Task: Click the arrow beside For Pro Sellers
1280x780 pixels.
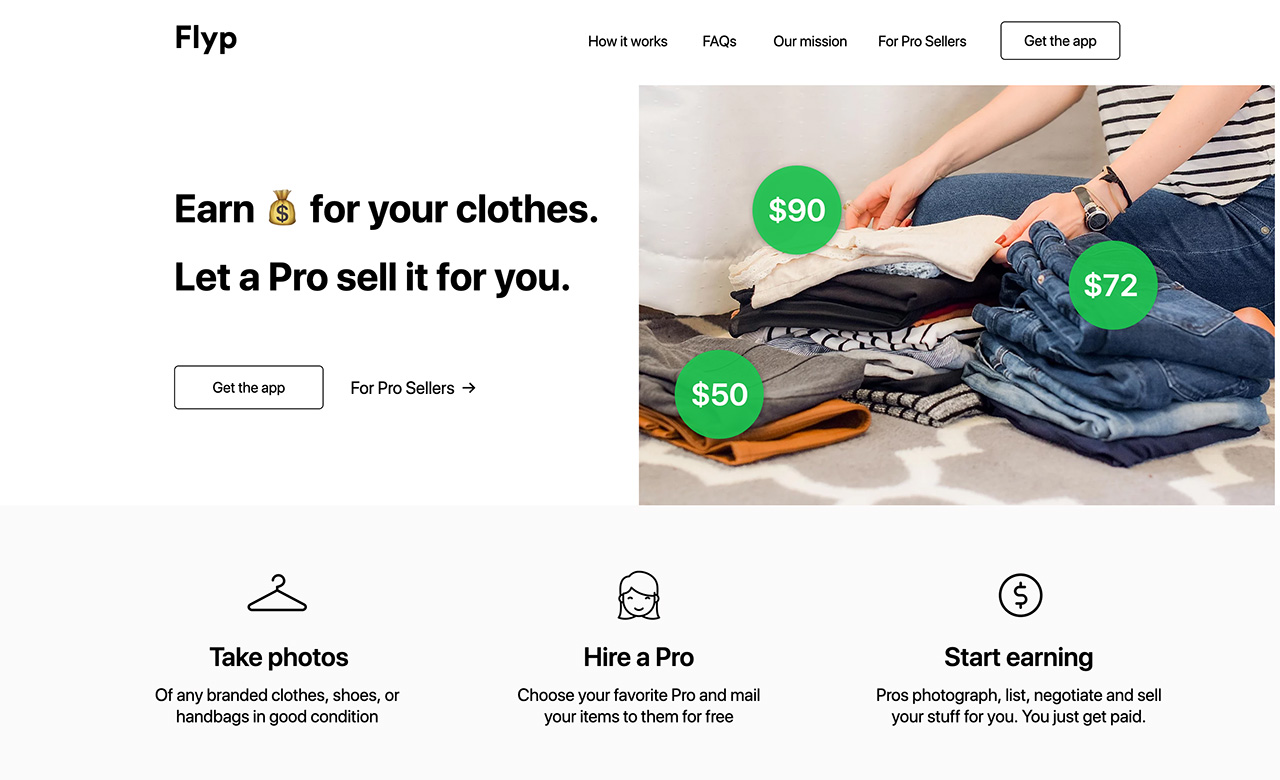Action: point(469,388)
